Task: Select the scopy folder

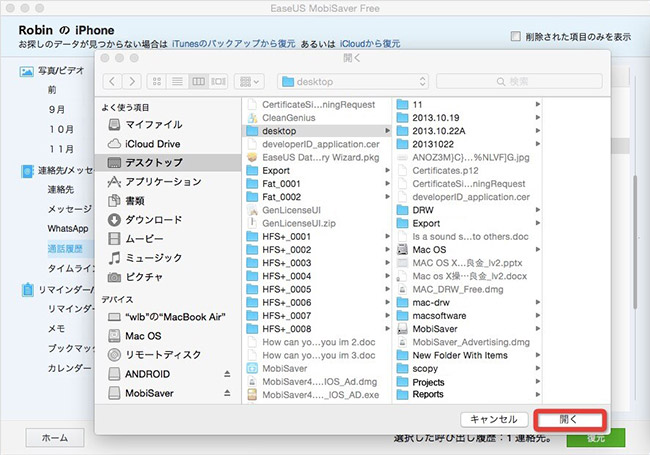Action: [468, 368]
